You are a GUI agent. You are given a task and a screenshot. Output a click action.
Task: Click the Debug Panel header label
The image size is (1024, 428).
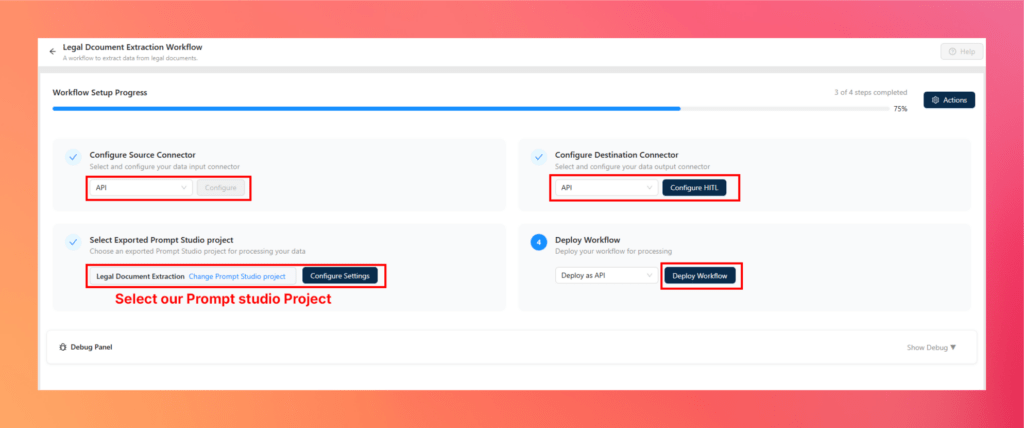coord(91,347)
